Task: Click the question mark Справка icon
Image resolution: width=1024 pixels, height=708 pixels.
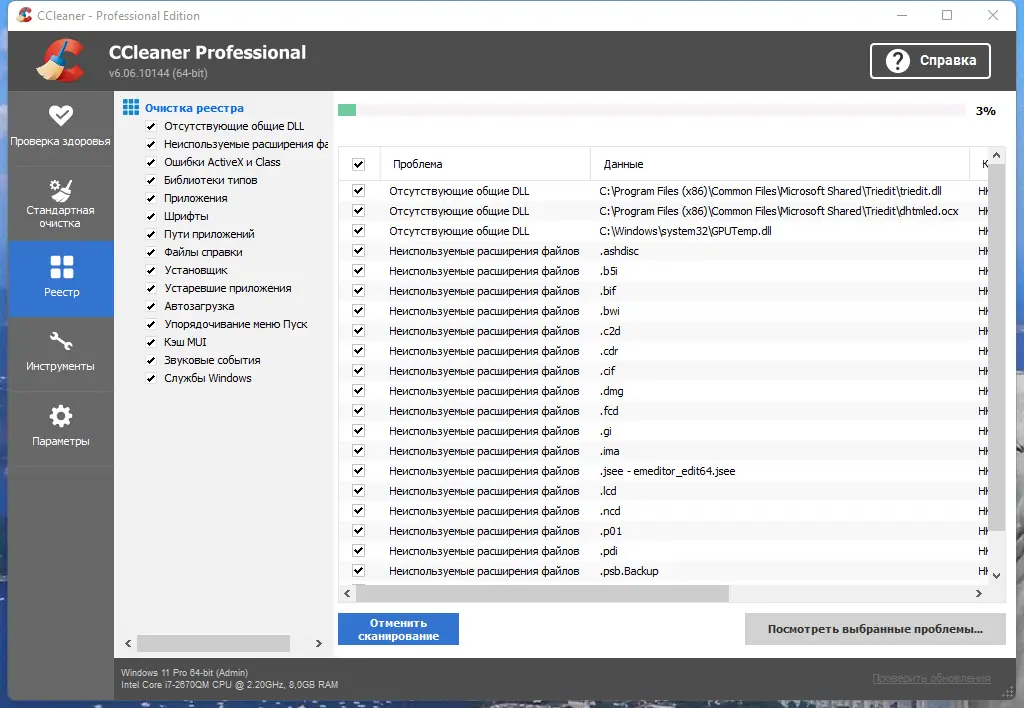Action: click(x=897, y=61)
